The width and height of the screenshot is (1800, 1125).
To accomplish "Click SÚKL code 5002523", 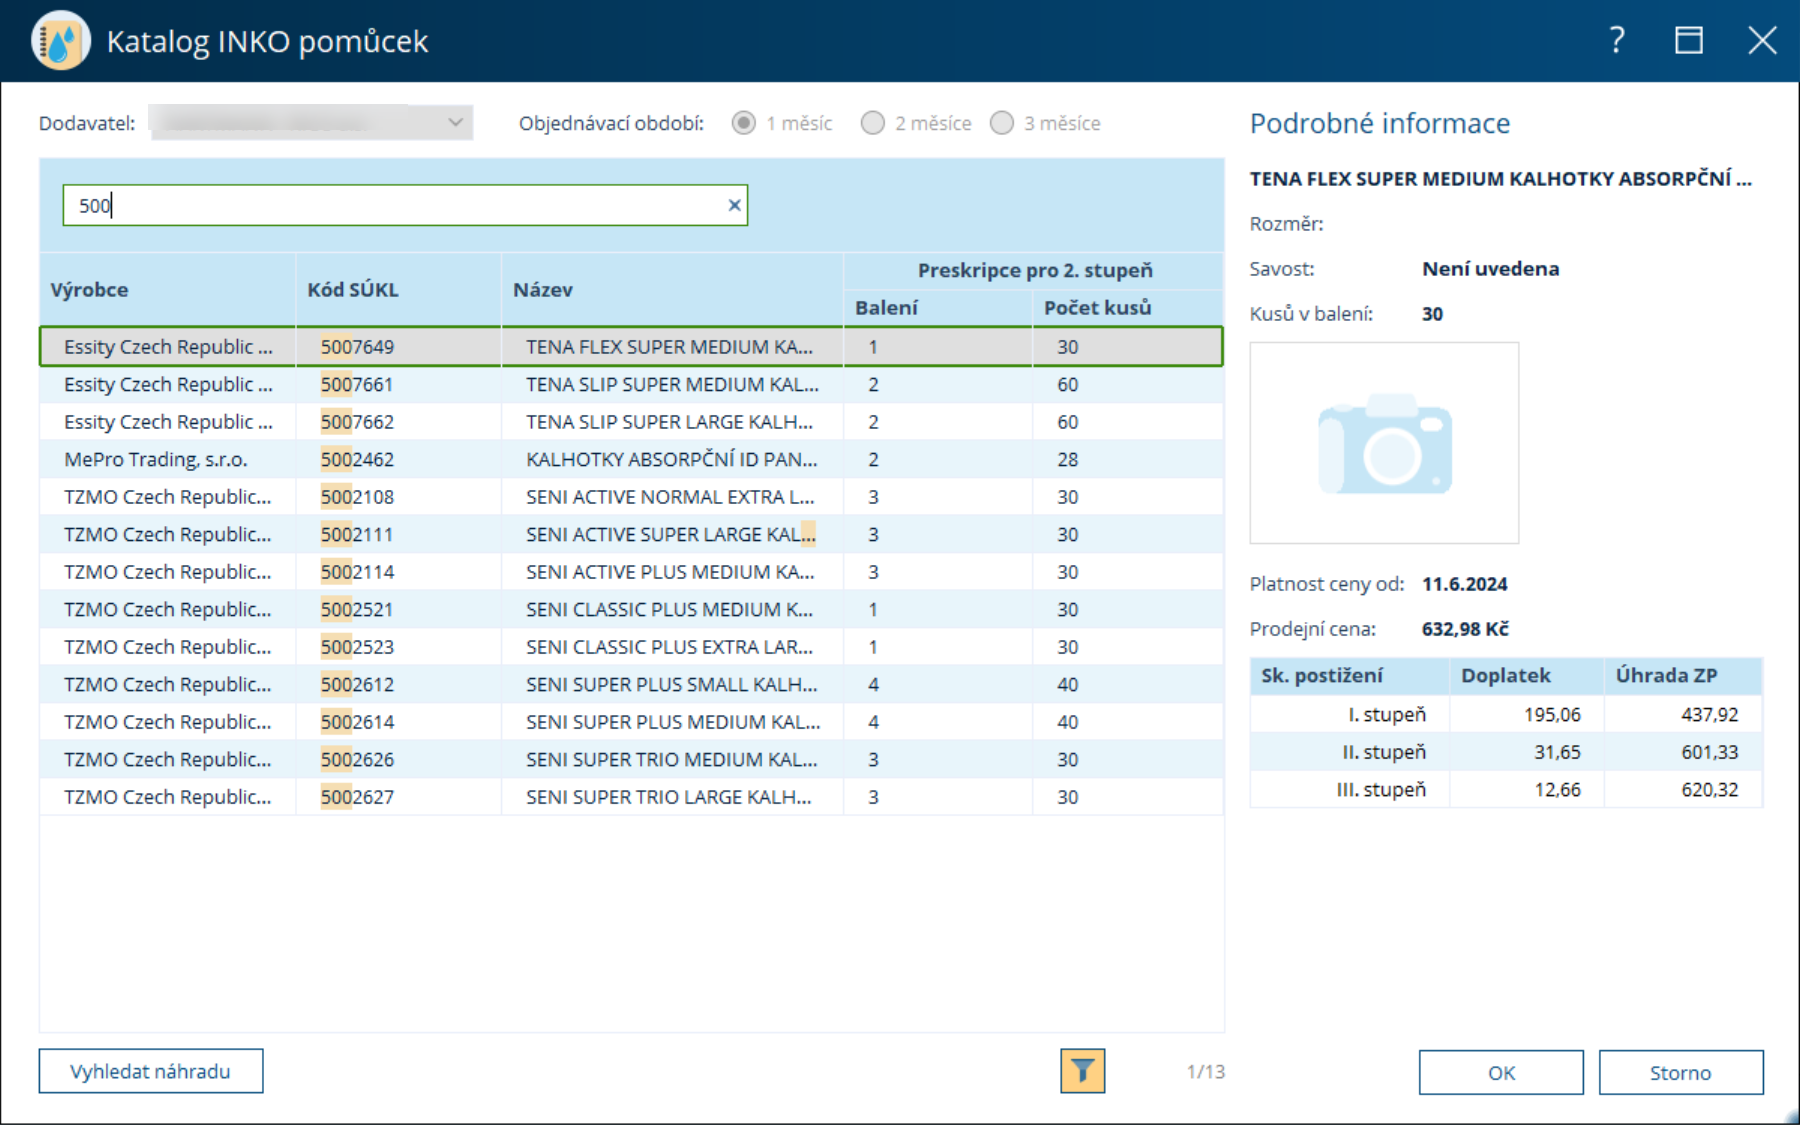I will [x=357, y=647].
